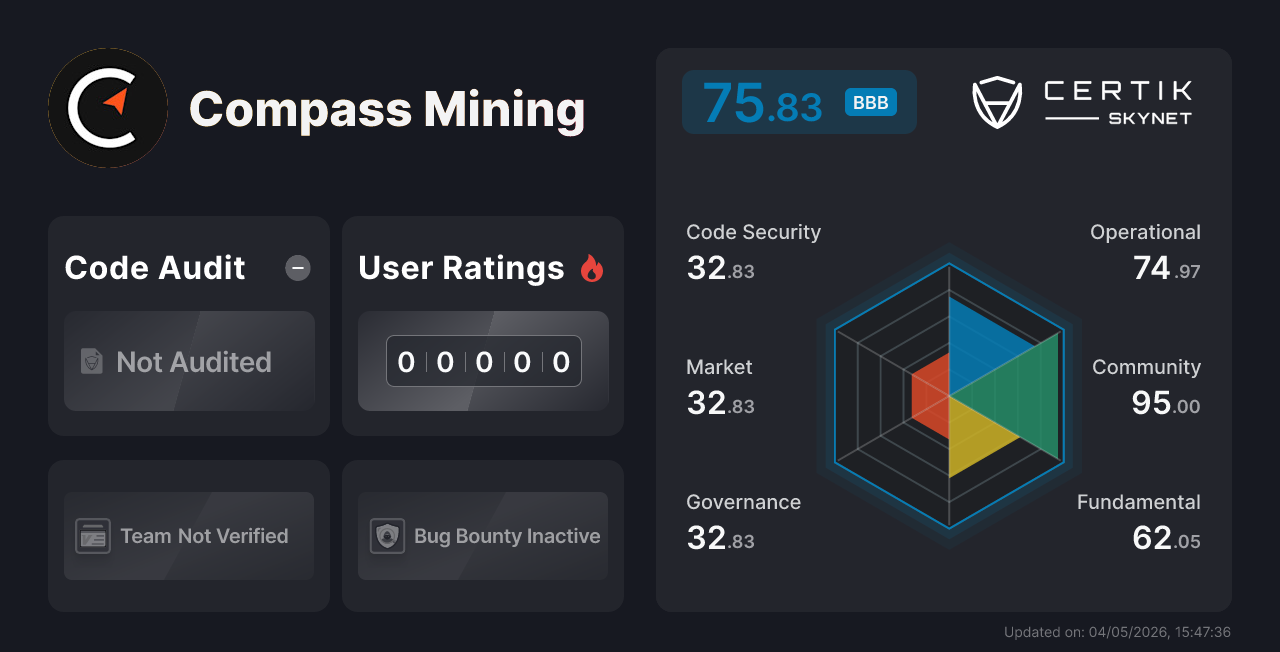The image size is (1280, 652).
Task: Click the CERTIK SKYNET wordmark
Action: tap(1118, 103)
